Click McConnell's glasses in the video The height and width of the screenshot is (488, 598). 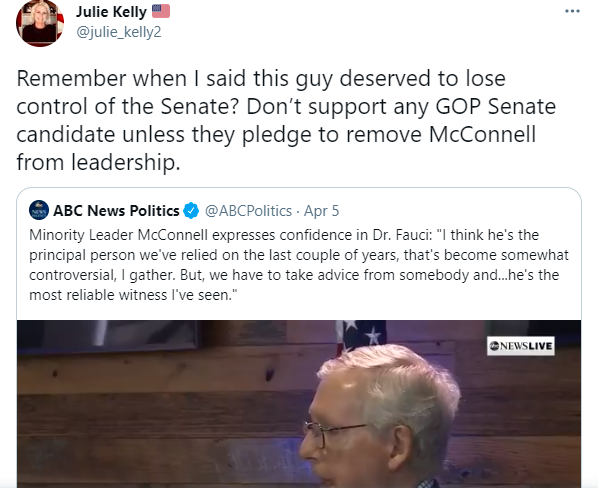point(334,432)
